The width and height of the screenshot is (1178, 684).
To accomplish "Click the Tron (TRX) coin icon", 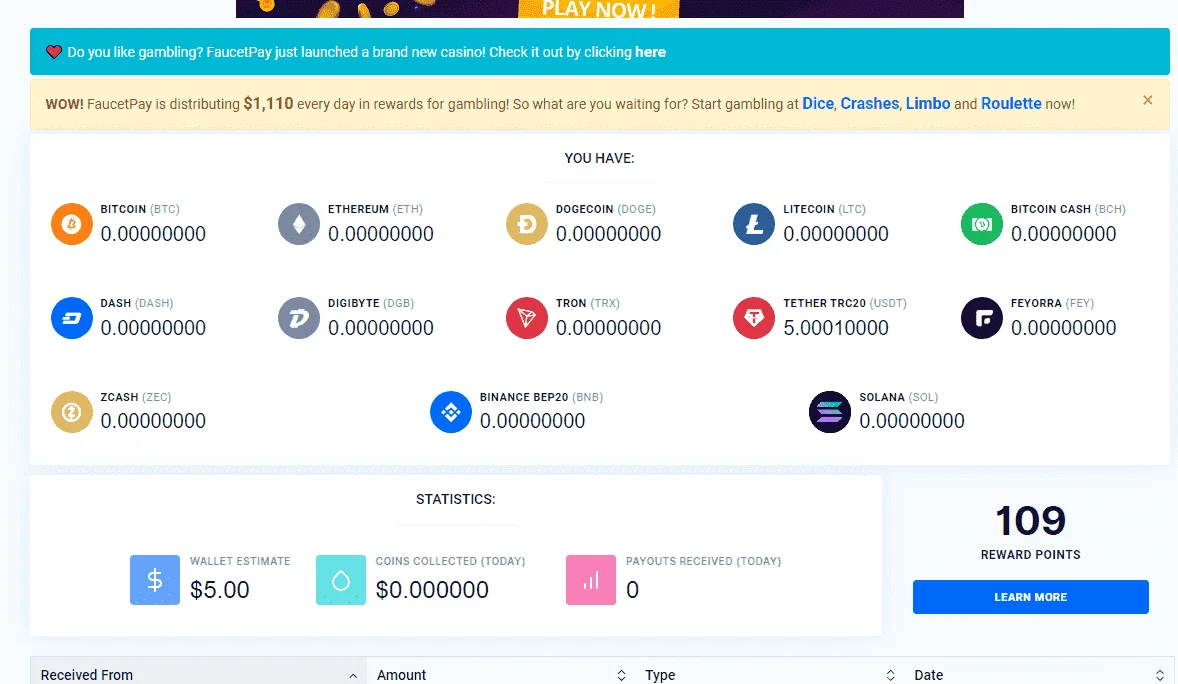I will [x=527, y=318].
